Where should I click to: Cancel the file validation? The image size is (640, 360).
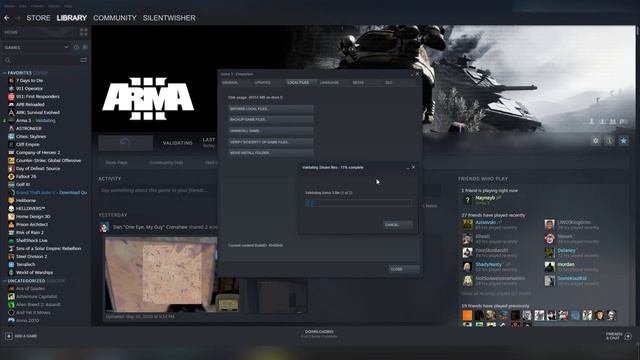(x=398, y=225)
